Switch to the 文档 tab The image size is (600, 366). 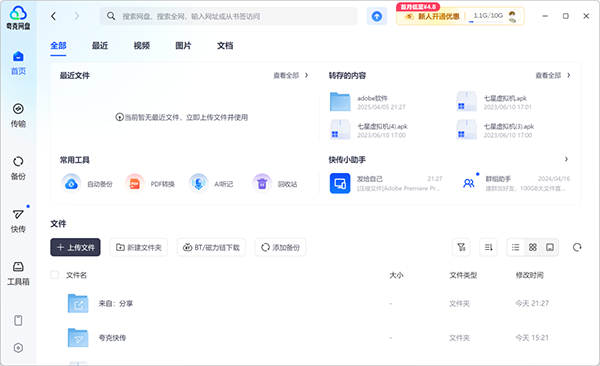click(x=225, y=46)
